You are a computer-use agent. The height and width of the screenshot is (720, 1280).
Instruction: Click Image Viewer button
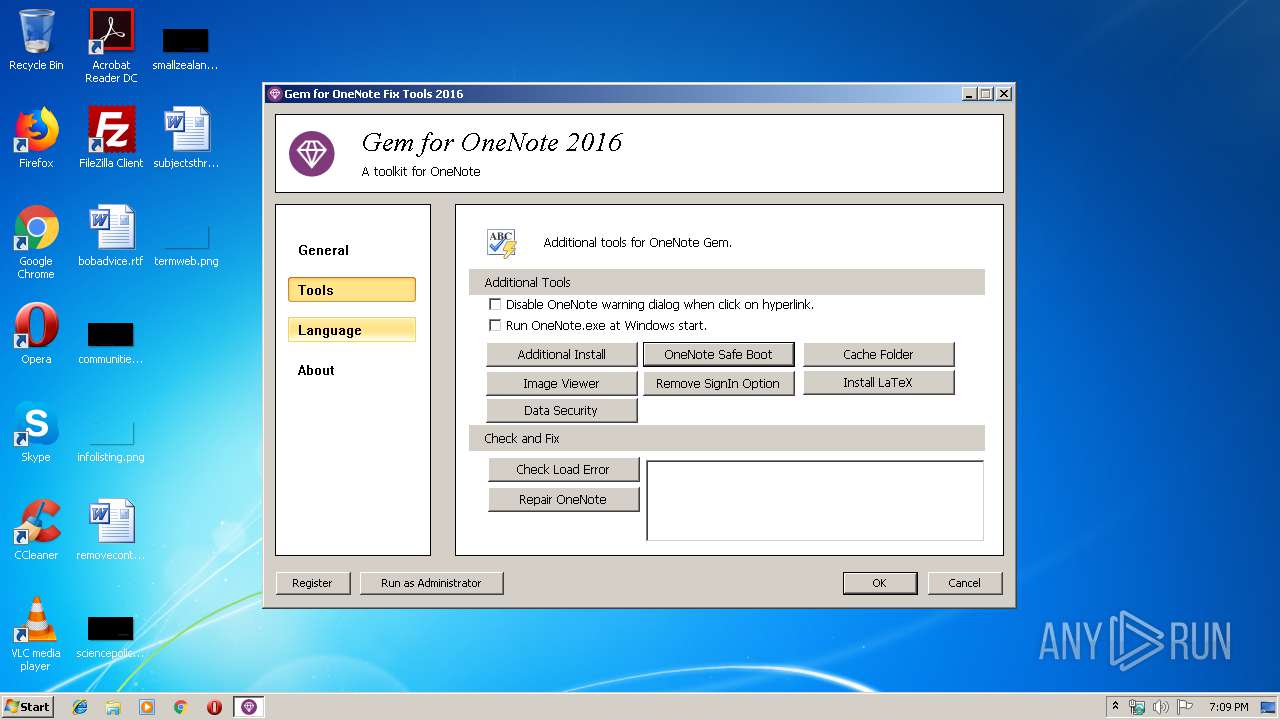[562, 383]
